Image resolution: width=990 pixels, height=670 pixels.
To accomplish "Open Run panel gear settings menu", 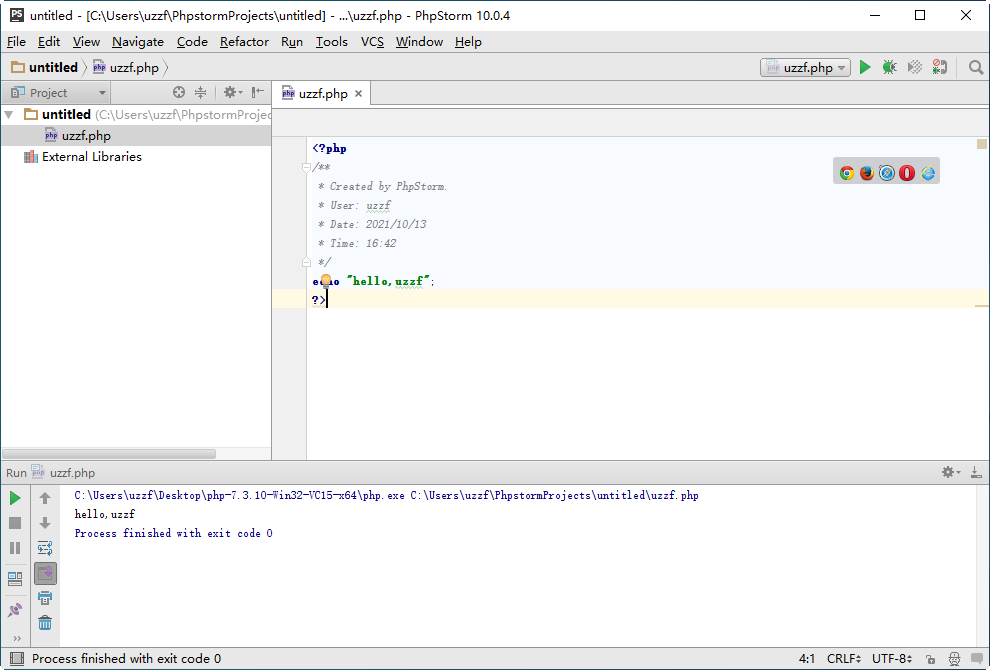I will click(950, 472).
